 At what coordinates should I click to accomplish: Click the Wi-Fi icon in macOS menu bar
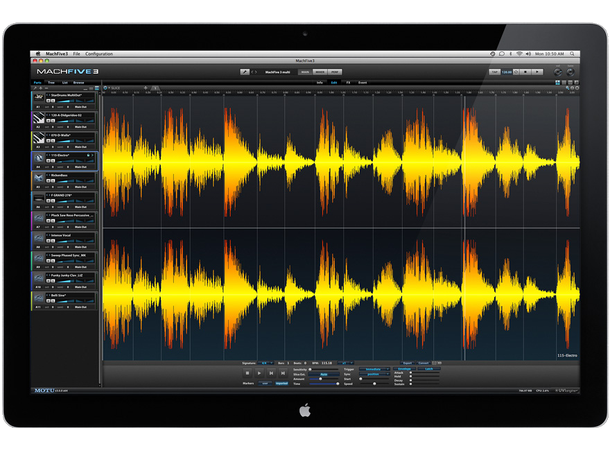click(519, 54)
